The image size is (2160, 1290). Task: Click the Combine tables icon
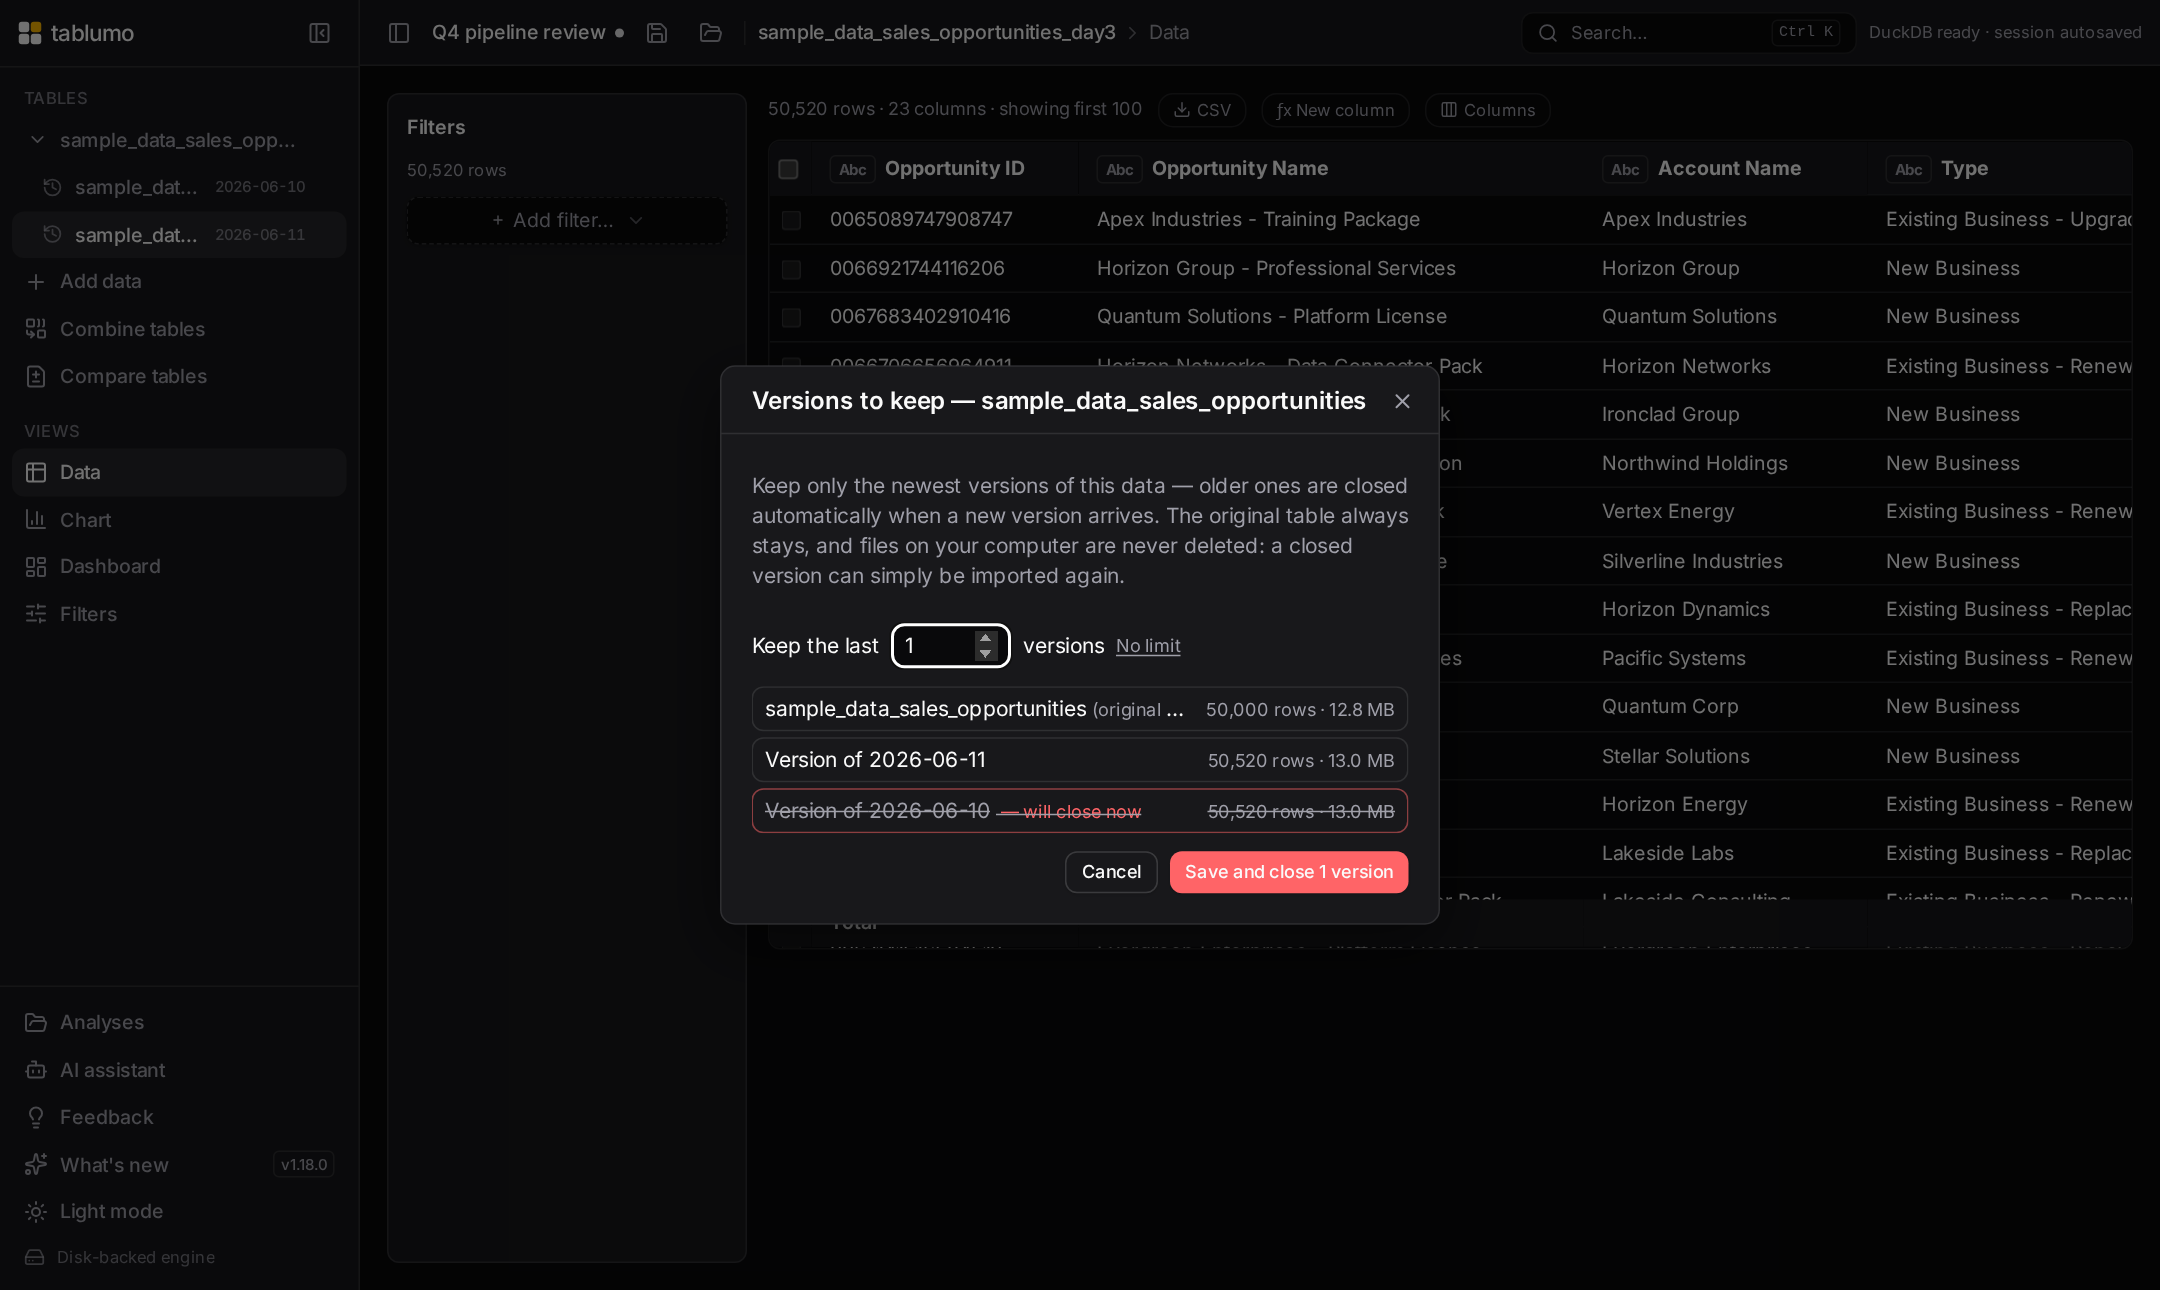tap(36, 329)
